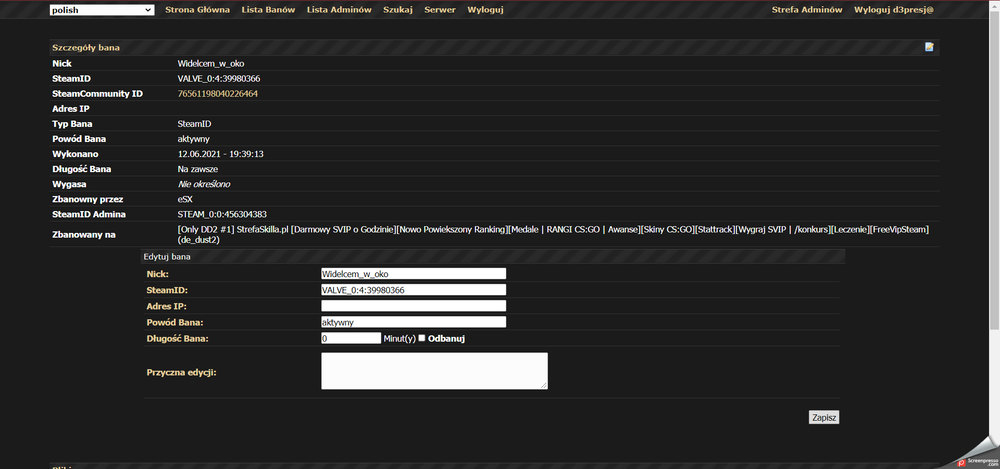The image size is (1000, 469).
Task: Open the Szukaj menu item
Action: tap(398, 10)
